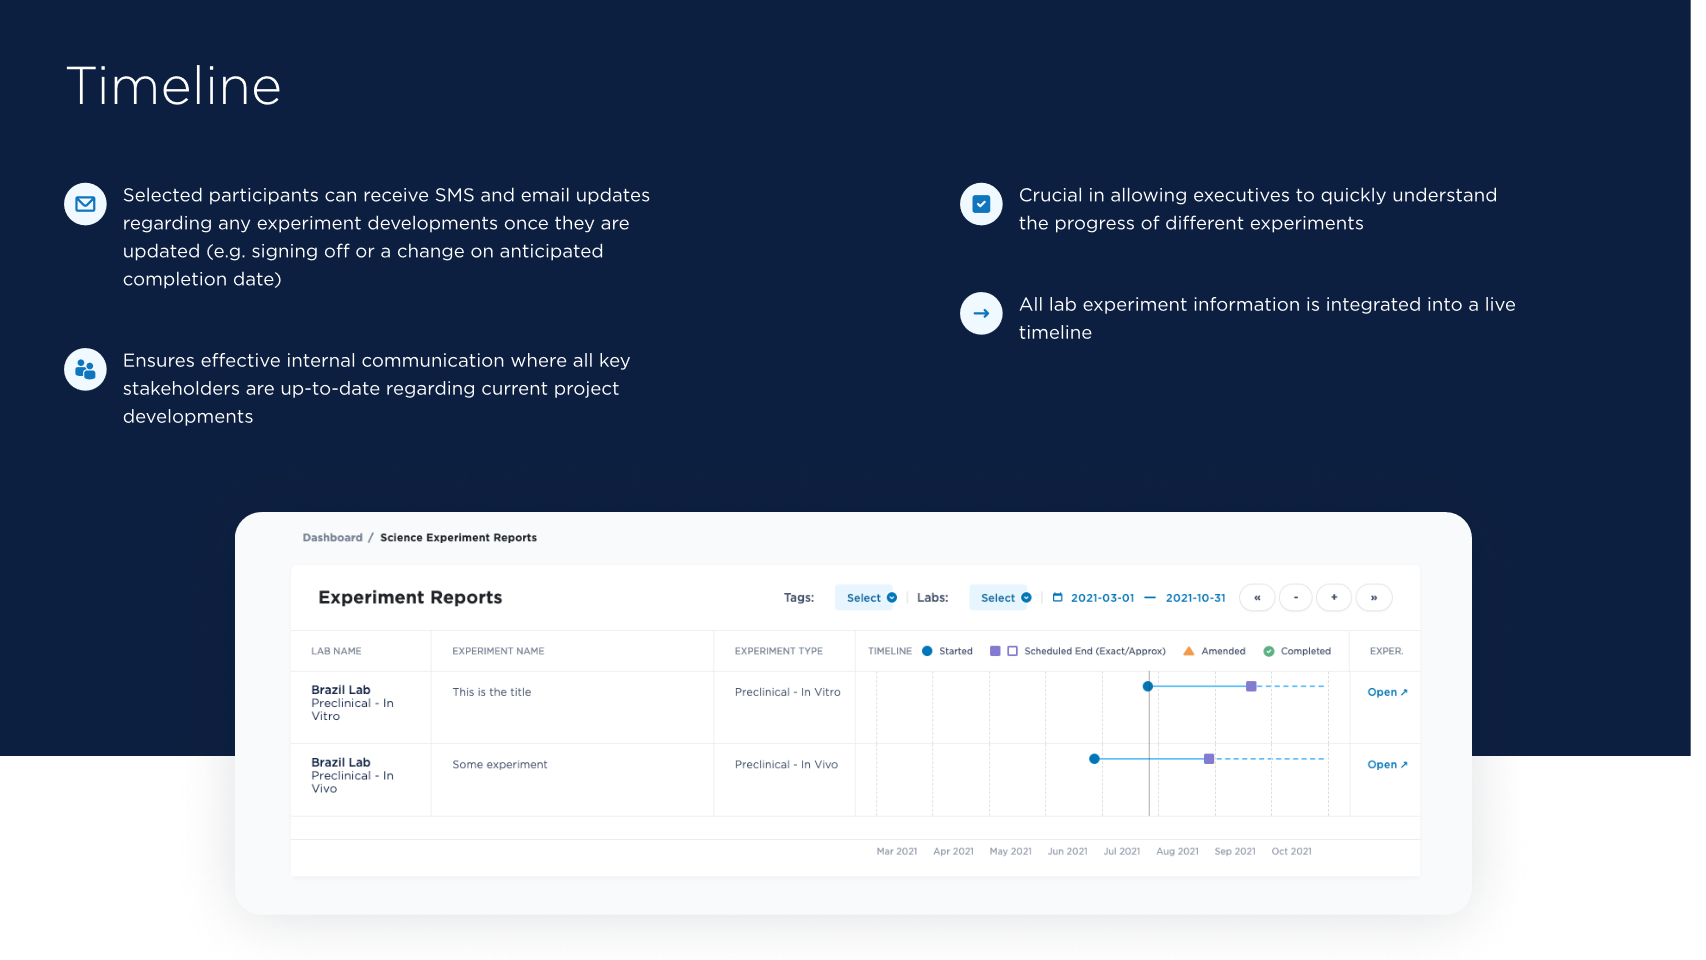Click scheduled end marker of 'This is the title'
Image resolution: width=1706 pixels, height=960 pixels.
point(1251,686)
